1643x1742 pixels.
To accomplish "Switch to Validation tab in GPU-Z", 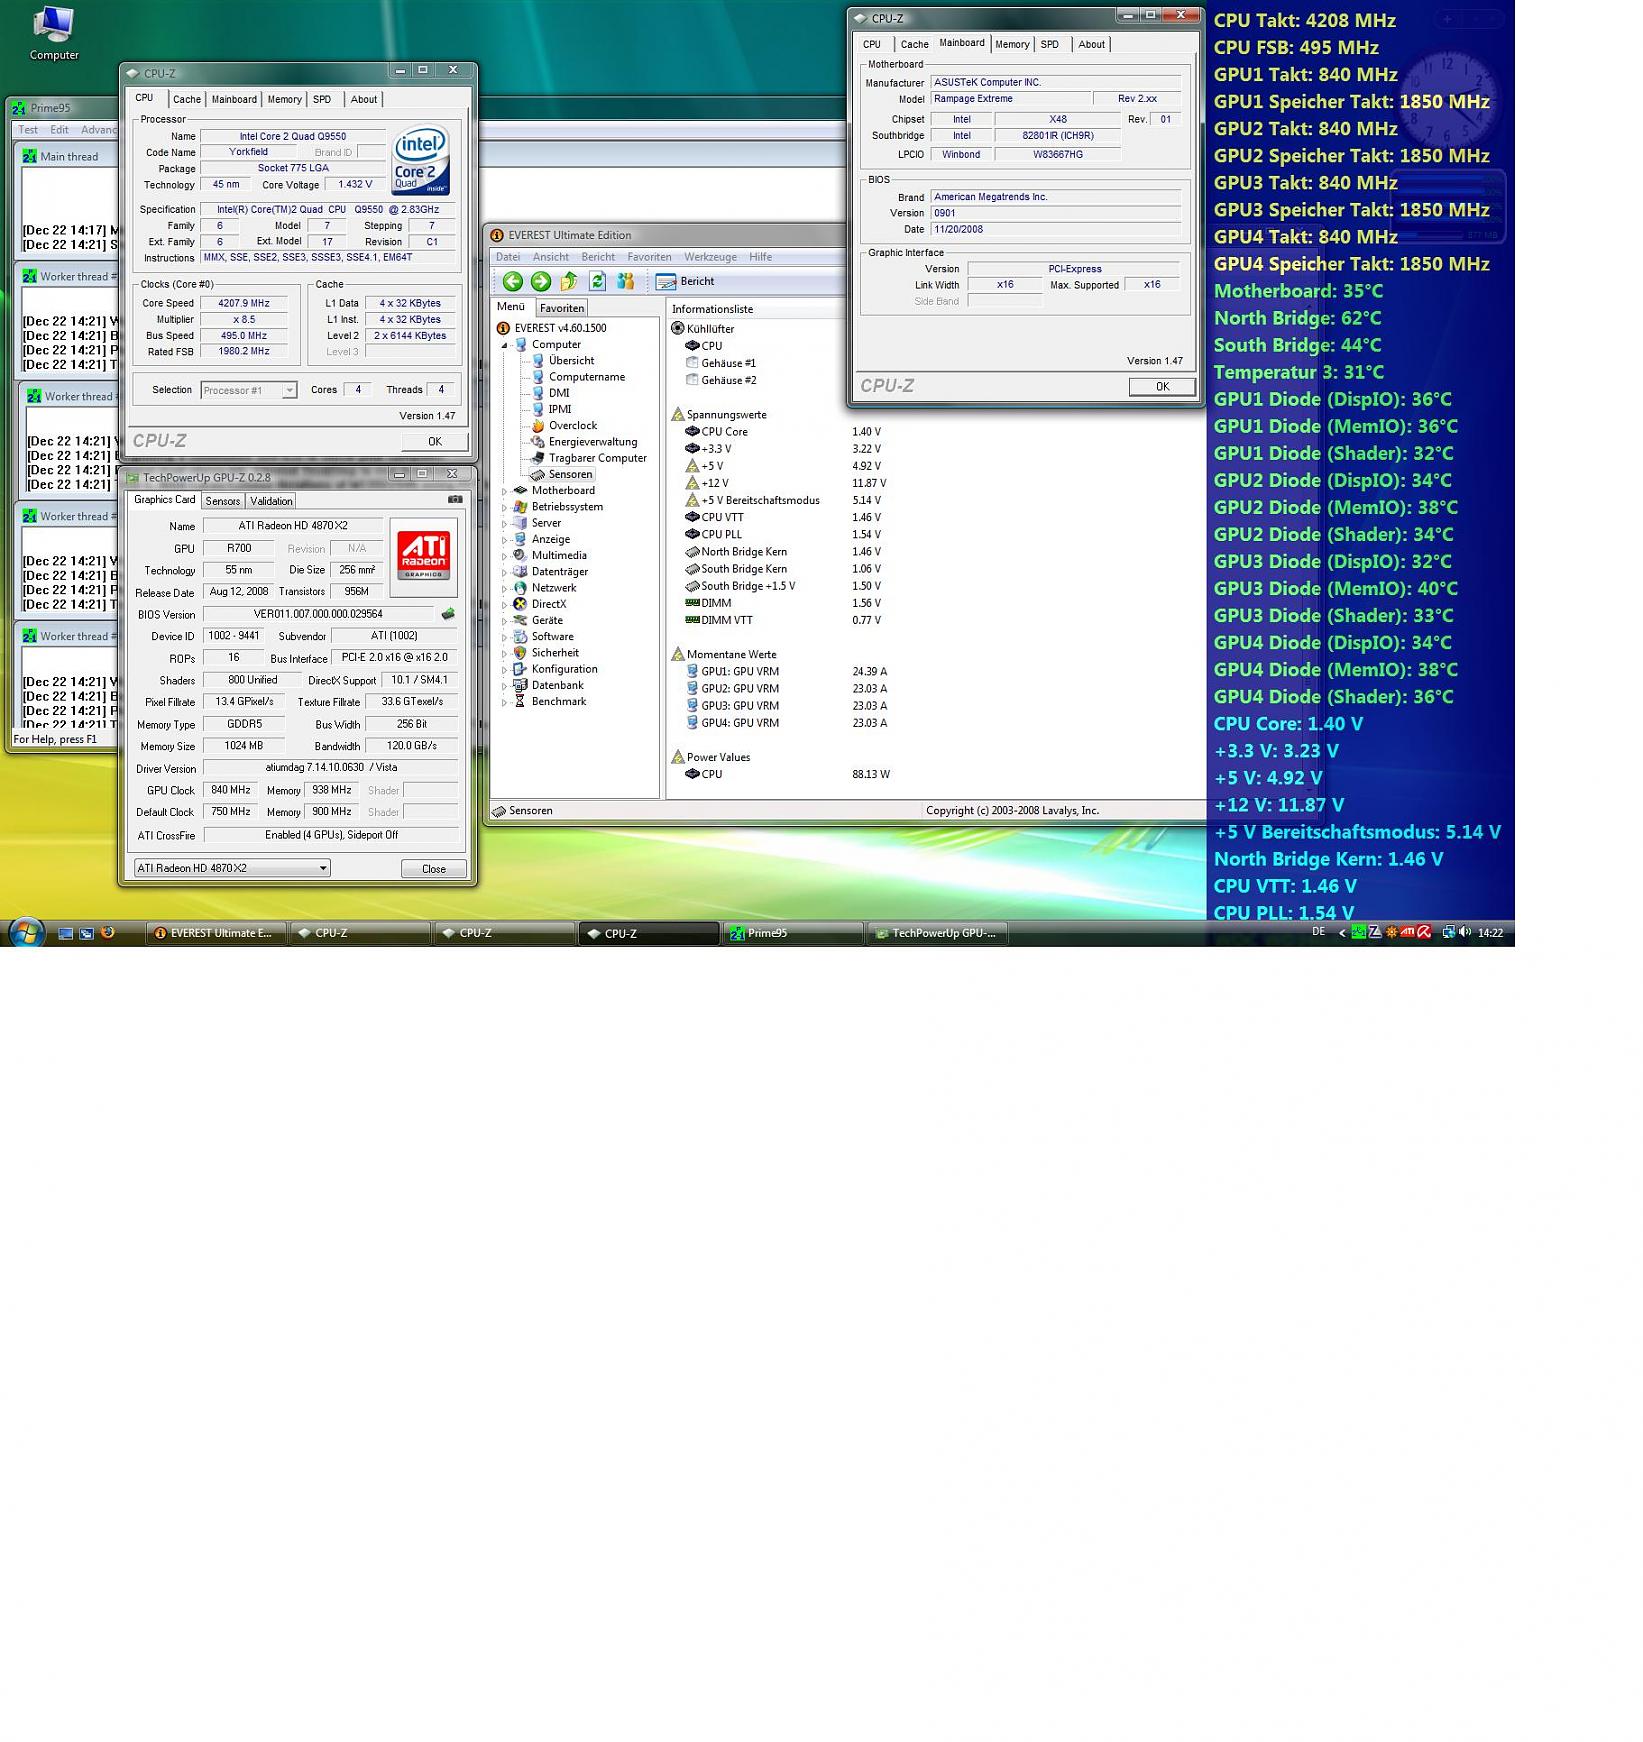I will tap(271, 501).
